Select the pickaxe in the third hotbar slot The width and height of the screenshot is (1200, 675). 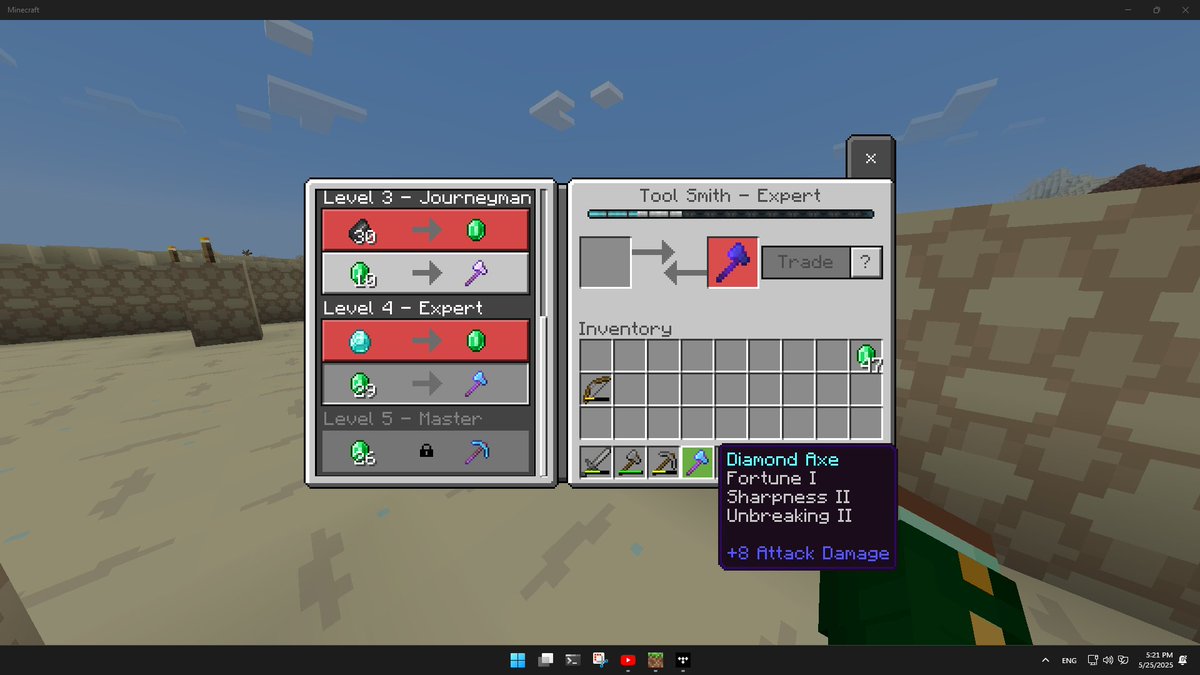[x=664, y=462]
